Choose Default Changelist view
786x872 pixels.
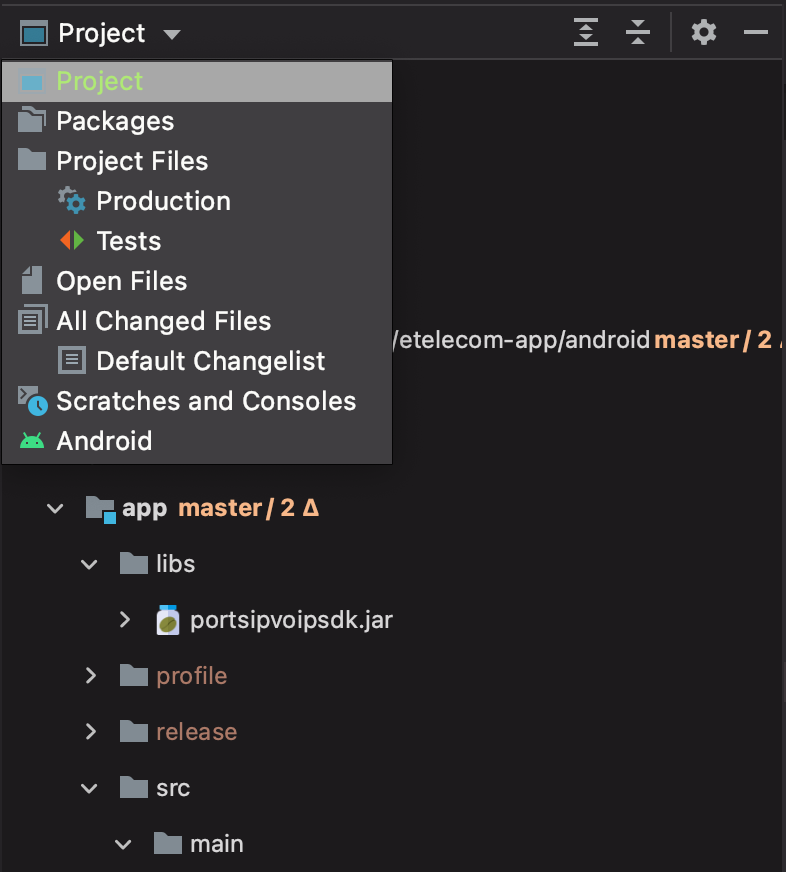point(210,361)
